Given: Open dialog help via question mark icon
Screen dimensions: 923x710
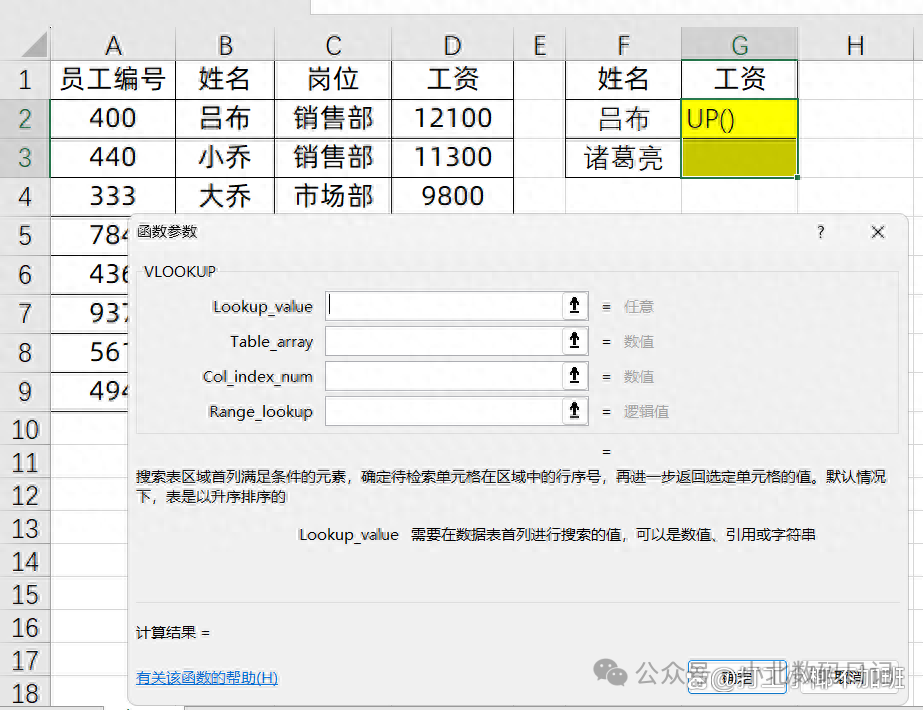Looking at the screenshot, I should (x=820, y=232).
